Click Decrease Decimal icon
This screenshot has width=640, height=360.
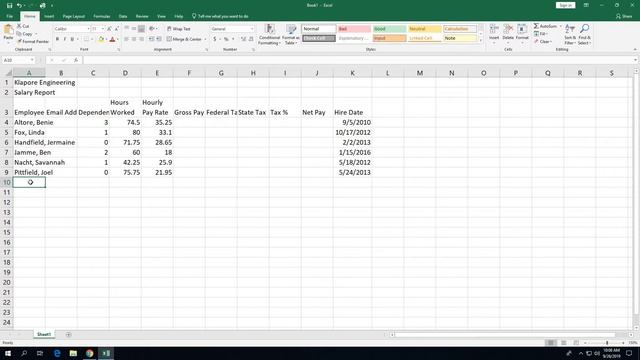tap(251, 39)
